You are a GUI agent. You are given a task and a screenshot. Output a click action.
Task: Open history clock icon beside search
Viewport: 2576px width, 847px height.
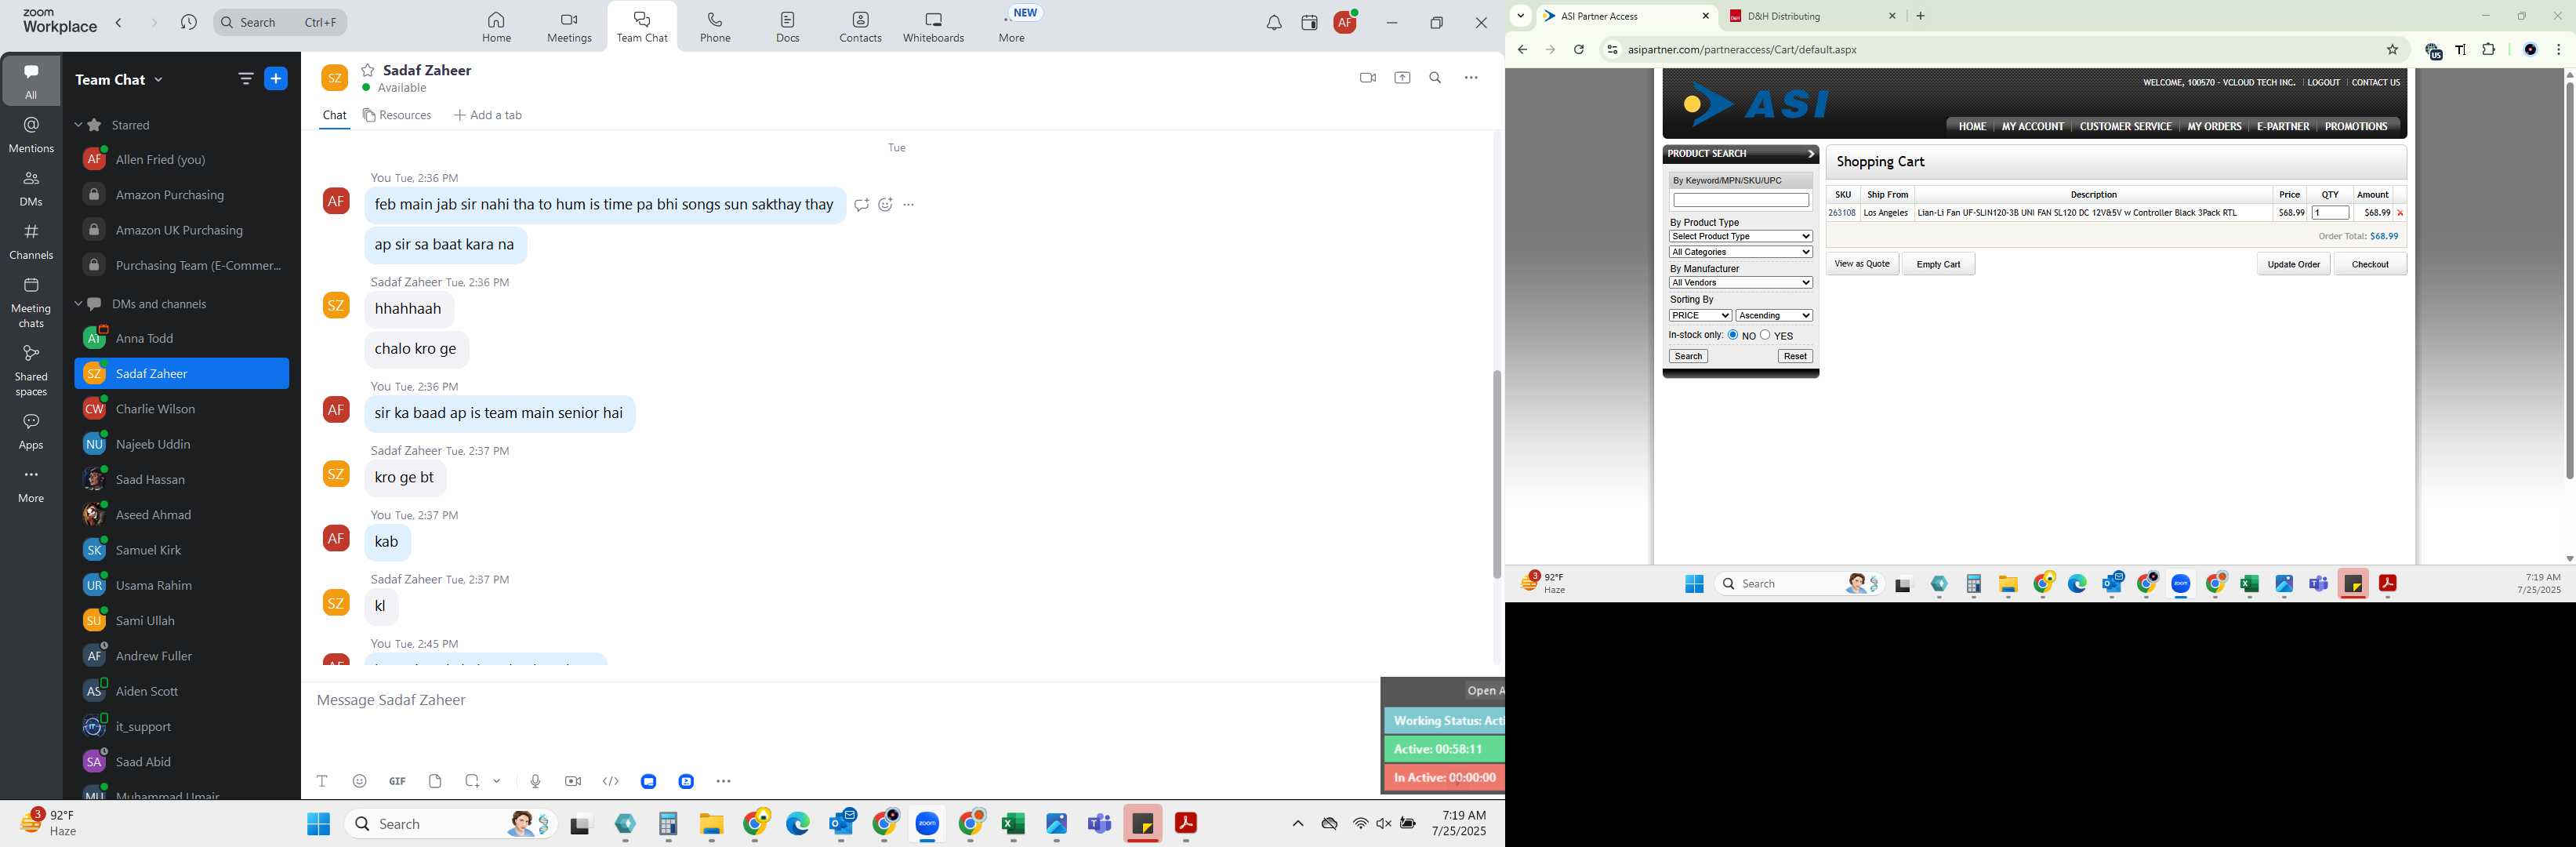pos(188,22)
